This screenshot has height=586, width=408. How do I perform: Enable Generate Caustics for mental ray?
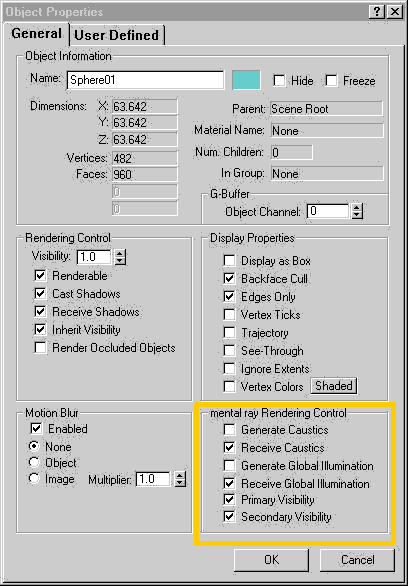(x=229, y=430)
